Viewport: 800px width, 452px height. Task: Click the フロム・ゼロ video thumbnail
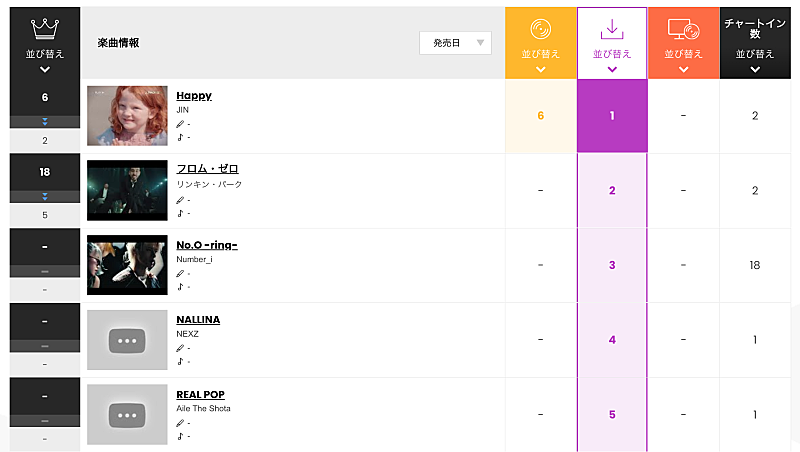[x=126, y=190]
